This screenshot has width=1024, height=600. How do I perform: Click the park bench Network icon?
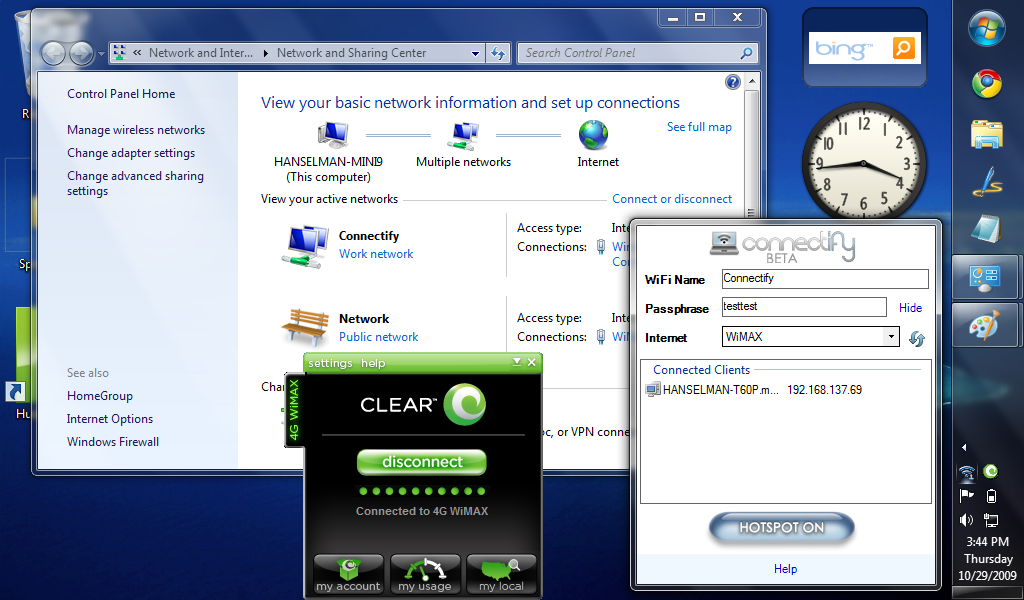(305, 326)
